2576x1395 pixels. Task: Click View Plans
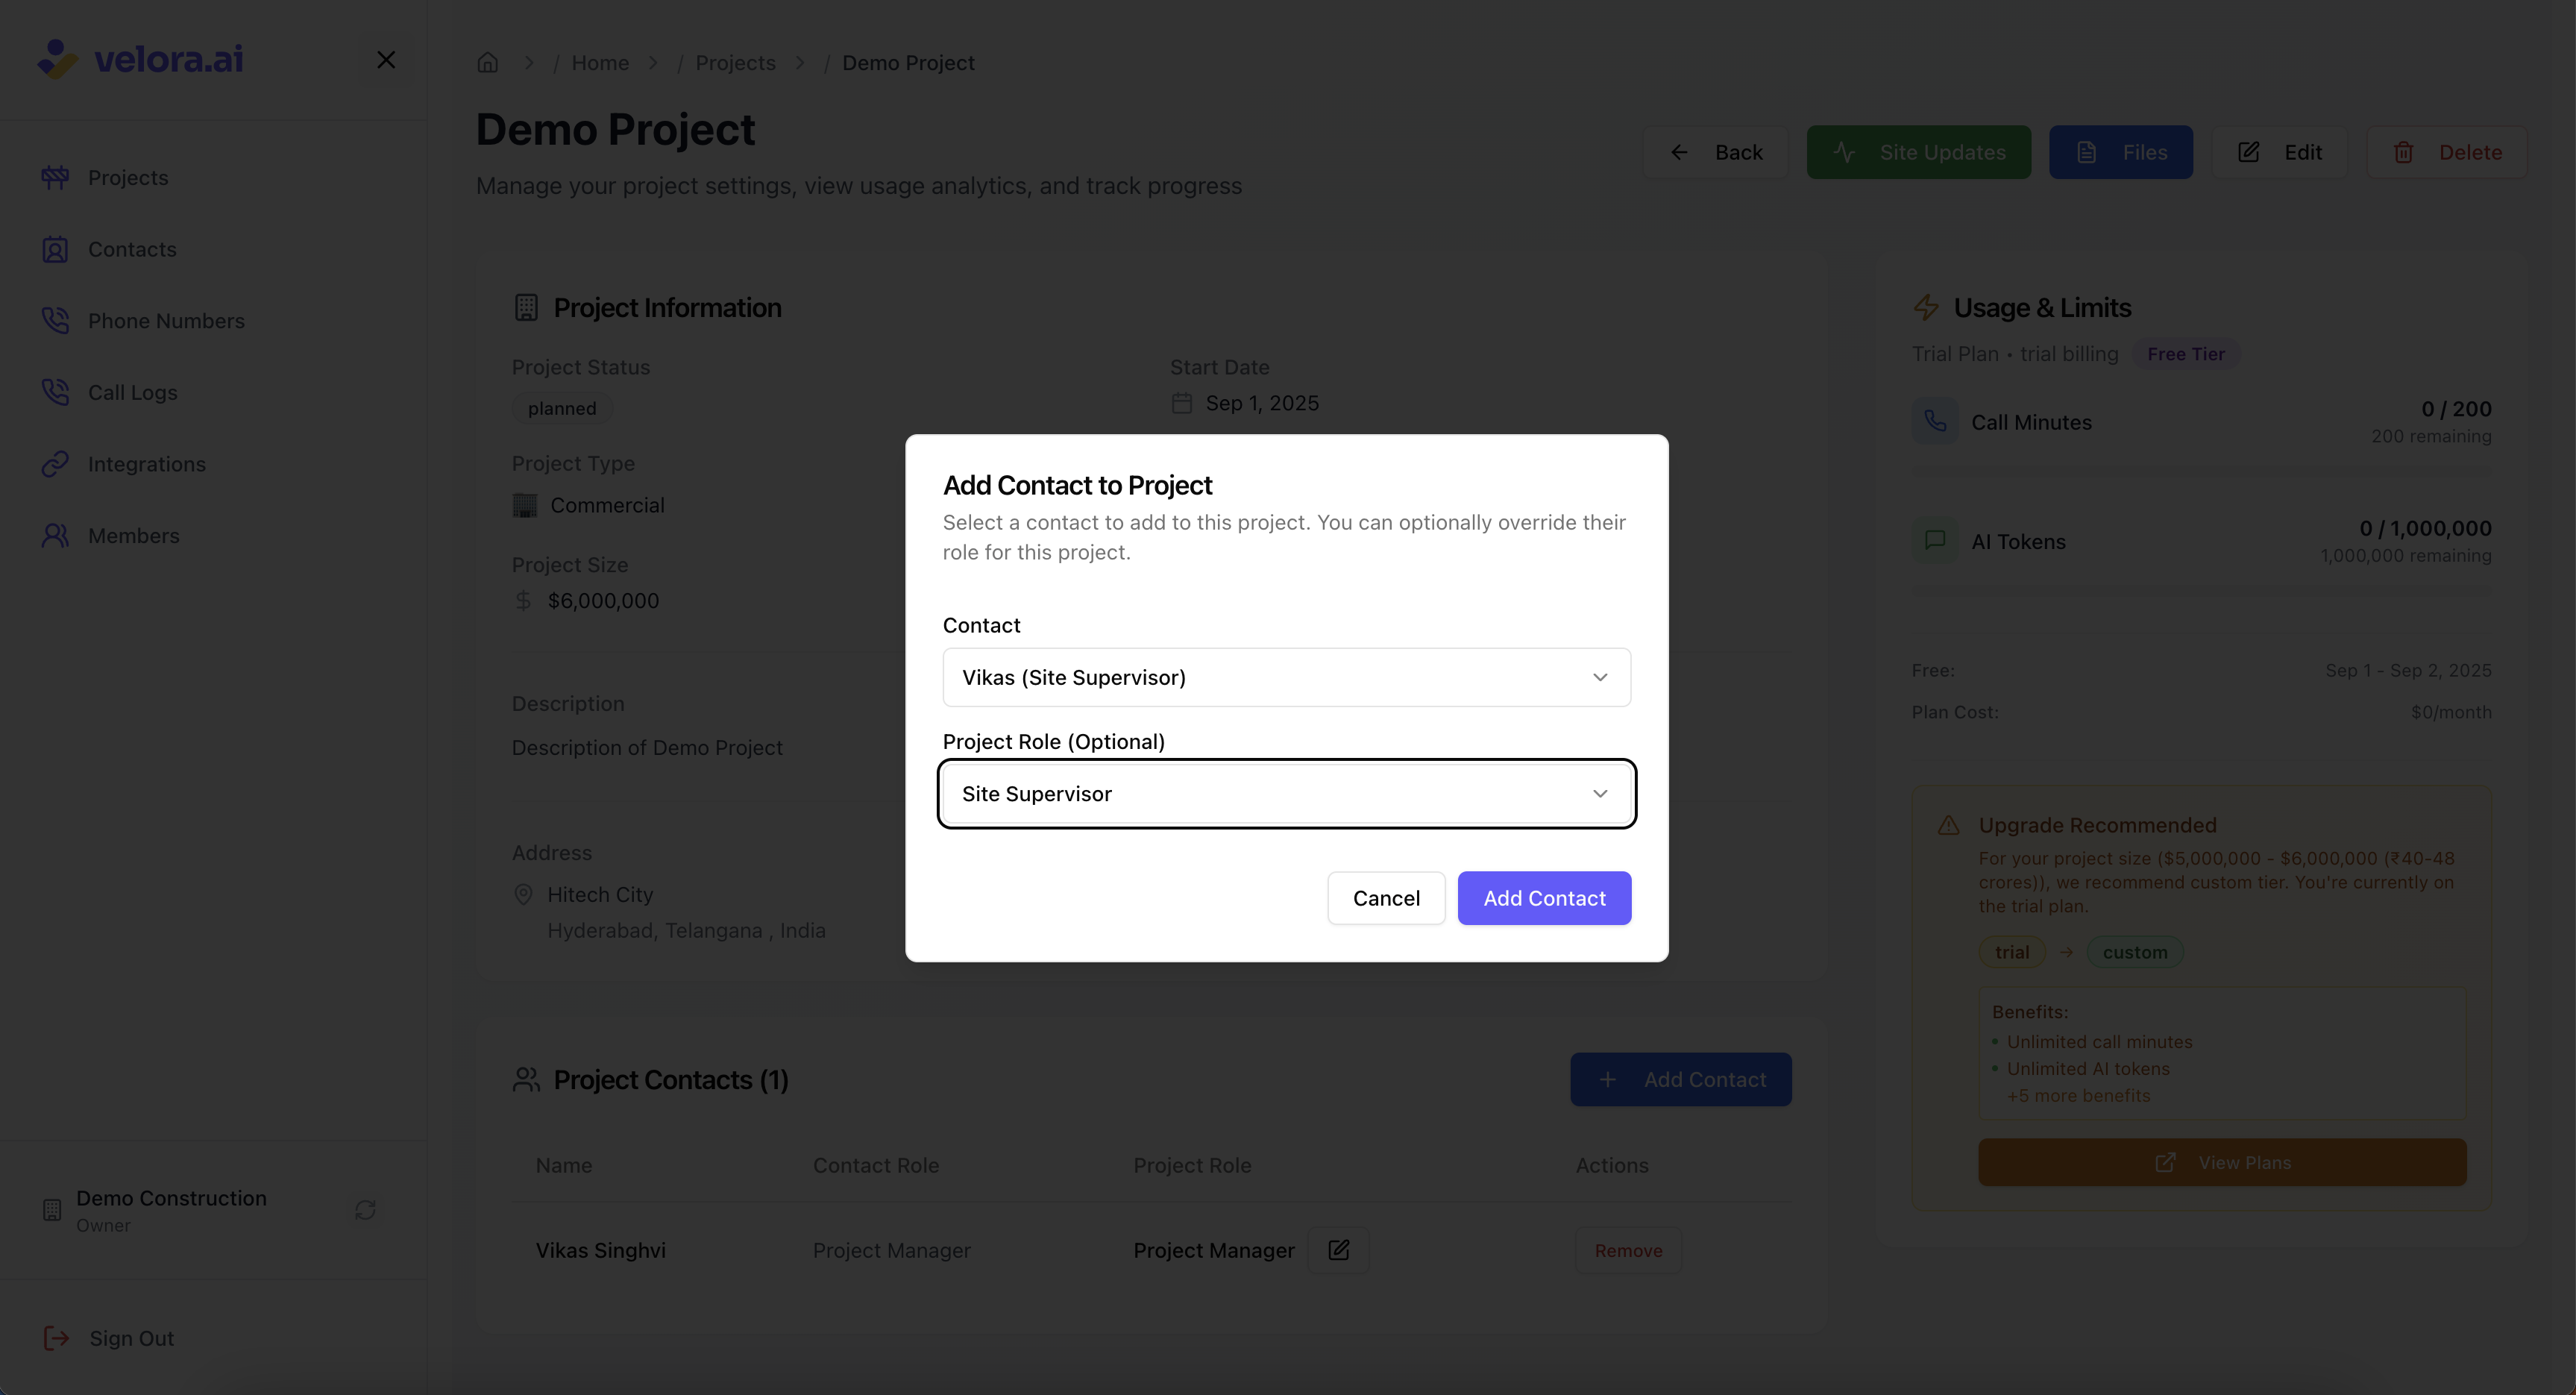[2222, 1162]
